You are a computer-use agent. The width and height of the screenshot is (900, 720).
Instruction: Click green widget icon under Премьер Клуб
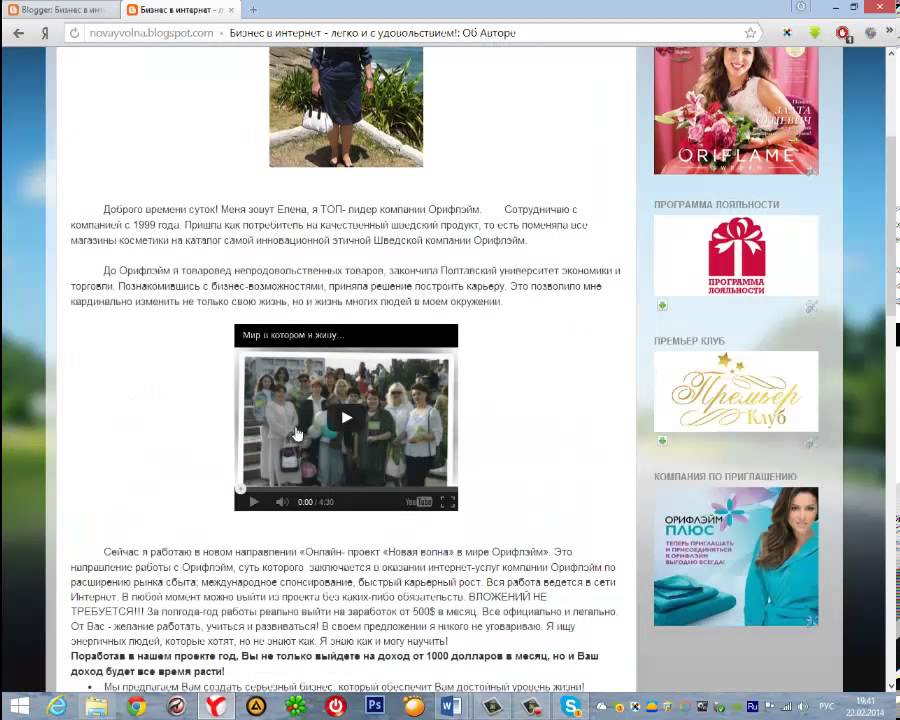click(662, 441)
